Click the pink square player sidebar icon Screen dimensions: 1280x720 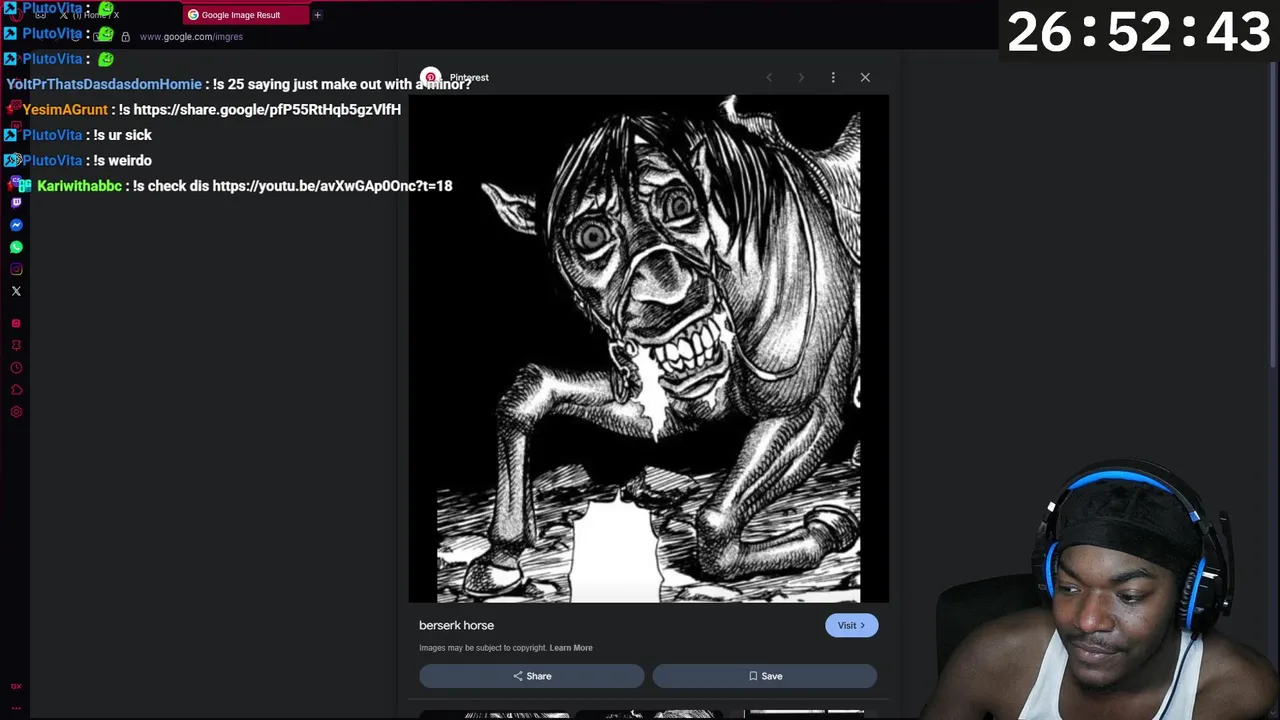(16, 324)
